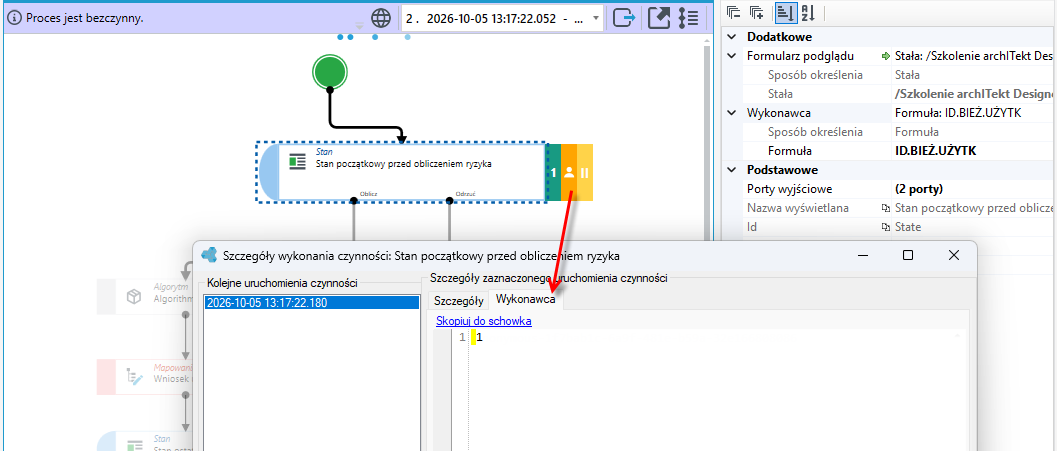This screenshot has height=451, width=1057.
Task: Toggle categorized sorting of properties
Action: tap(785, 12)
